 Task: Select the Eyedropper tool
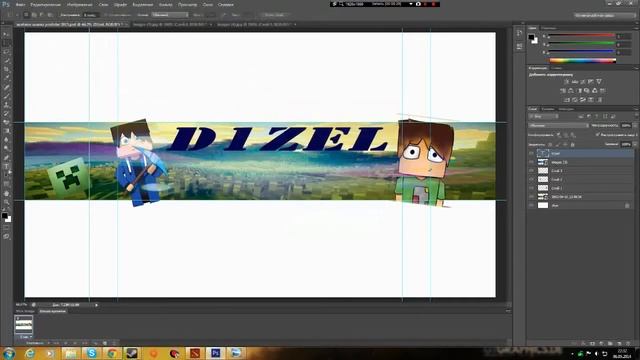[x=6, y=78]
